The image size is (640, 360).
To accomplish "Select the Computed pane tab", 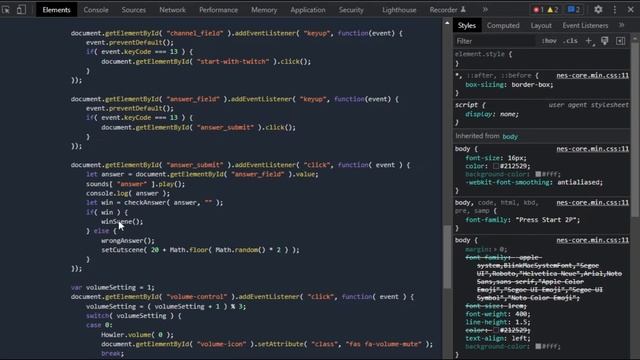I will pos(503,25).
